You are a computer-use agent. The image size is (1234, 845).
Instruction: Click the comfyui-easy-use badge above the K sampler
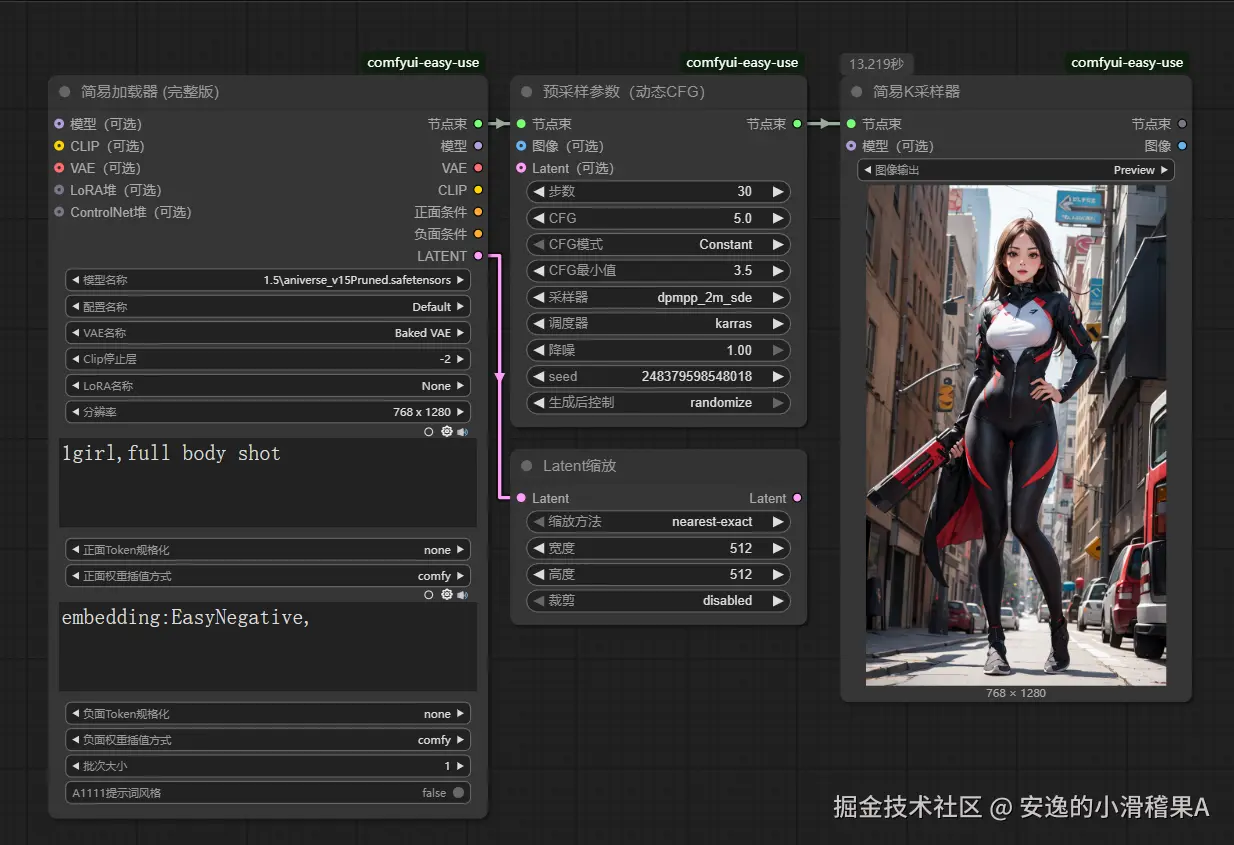pos(1127,62)
